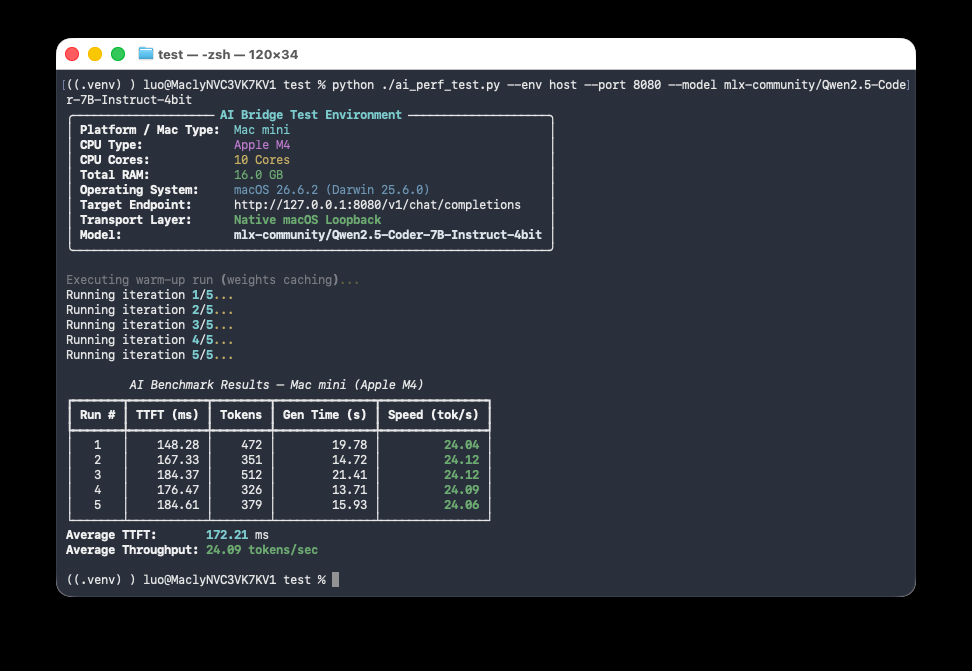The height and width of the screenshot is (671, 972).
Task: Click the yellow minimize window button
Action: (x=95, y=55)
